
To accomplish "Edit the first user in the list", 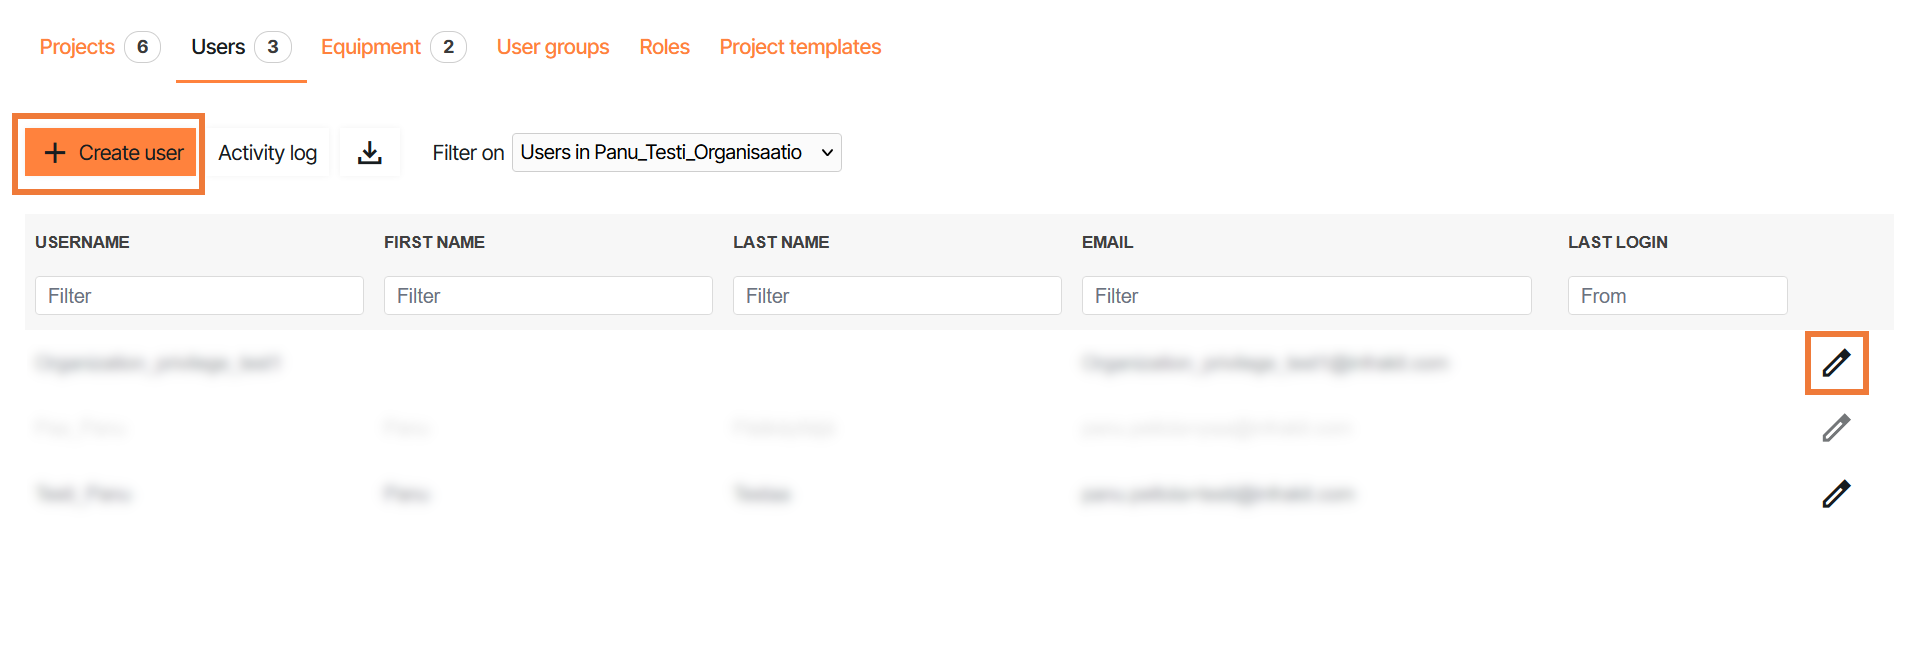I will (1836, 363).
